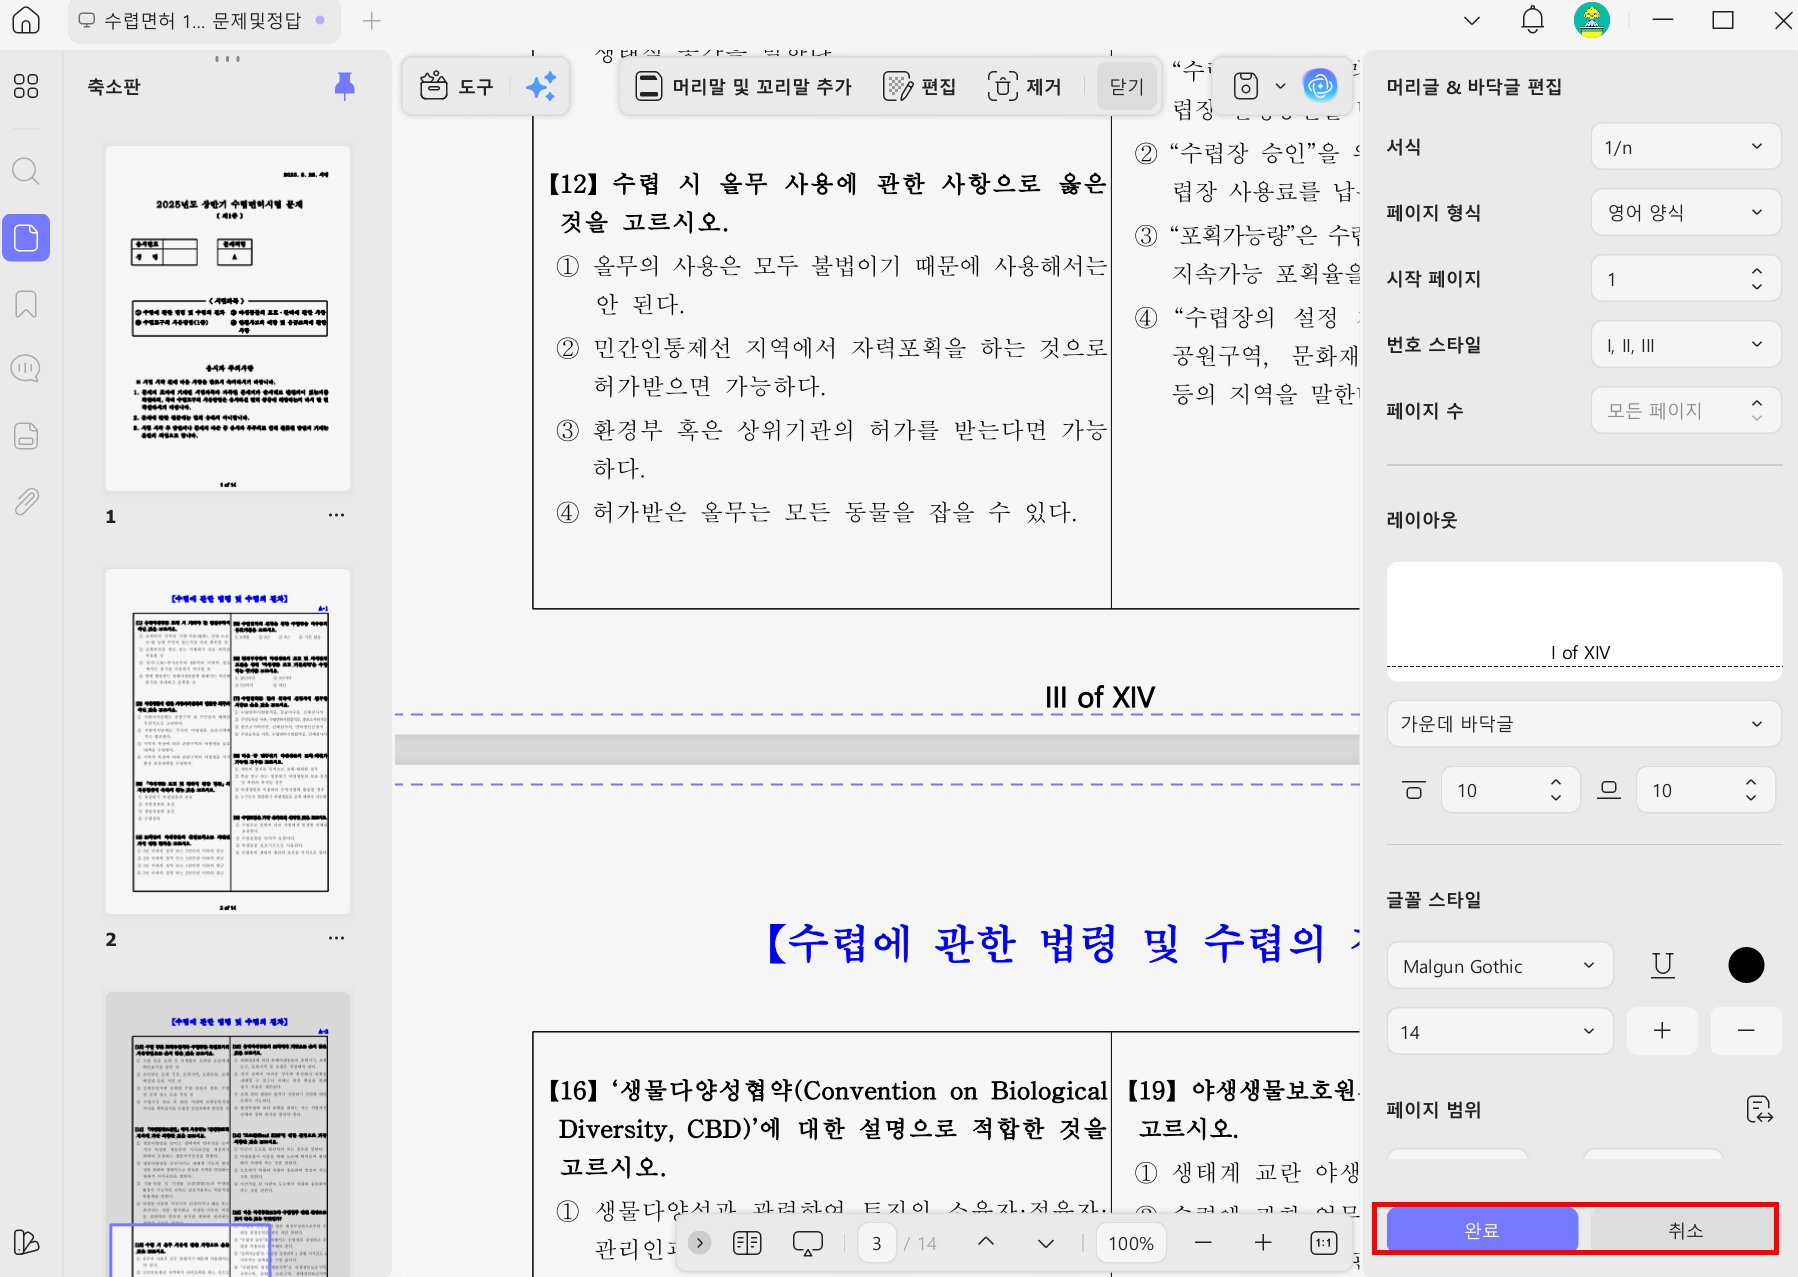Pin the thumbnail panel

[343, 86]
